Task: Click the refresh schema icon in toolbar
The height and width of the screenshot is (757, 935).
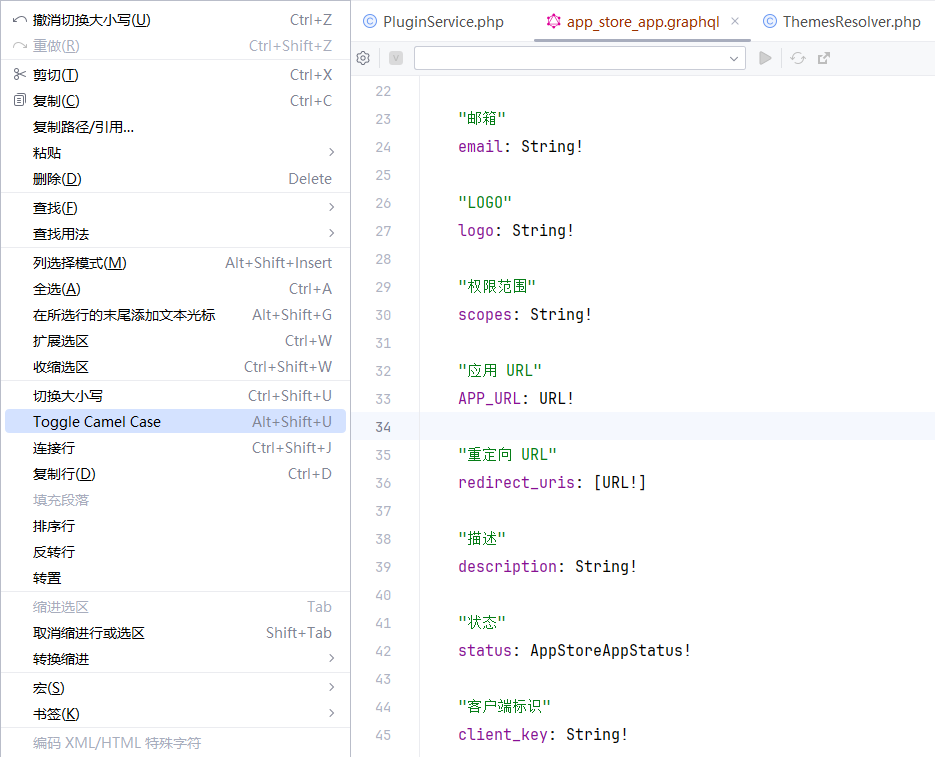Action: (x=797, y=58)
